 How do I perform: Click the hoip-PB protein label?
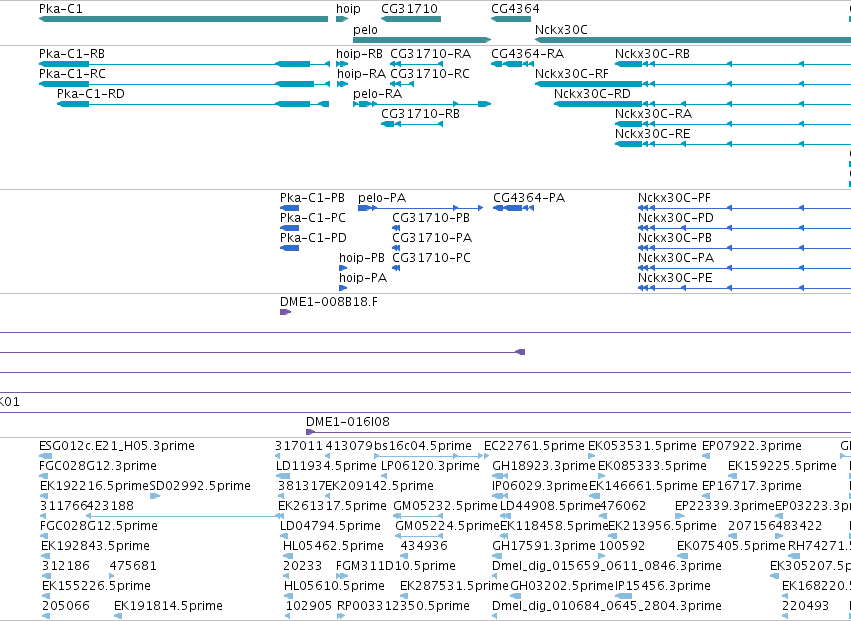point(362,258)
